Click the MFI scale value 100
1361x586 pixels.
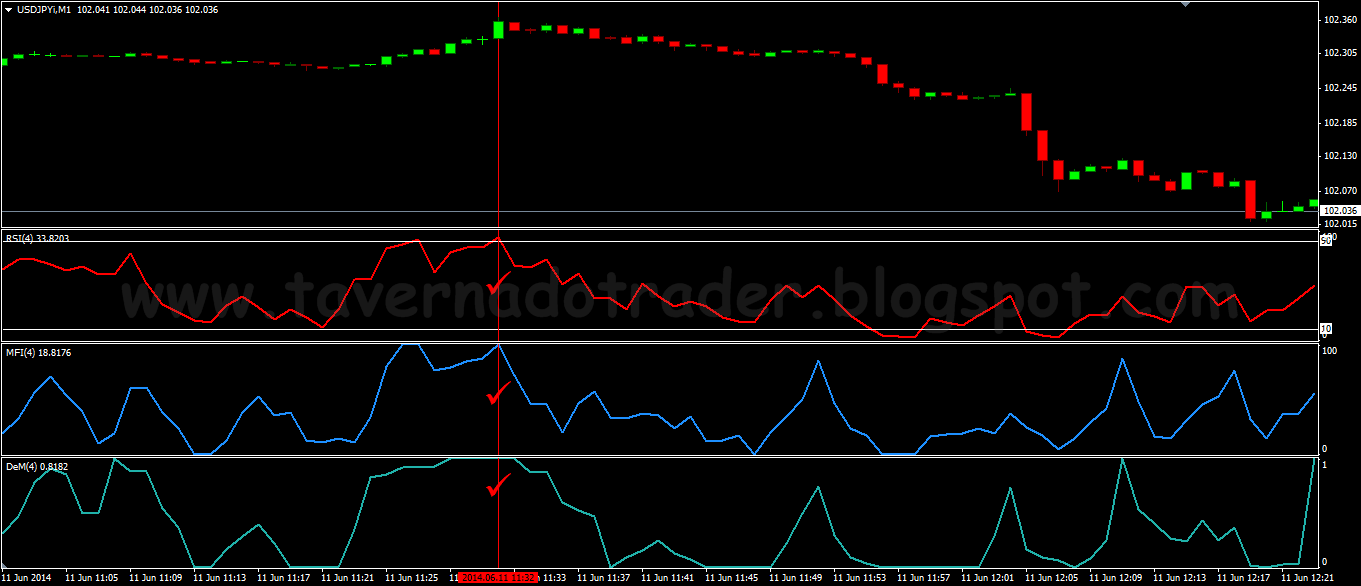tap(1330, 351)
